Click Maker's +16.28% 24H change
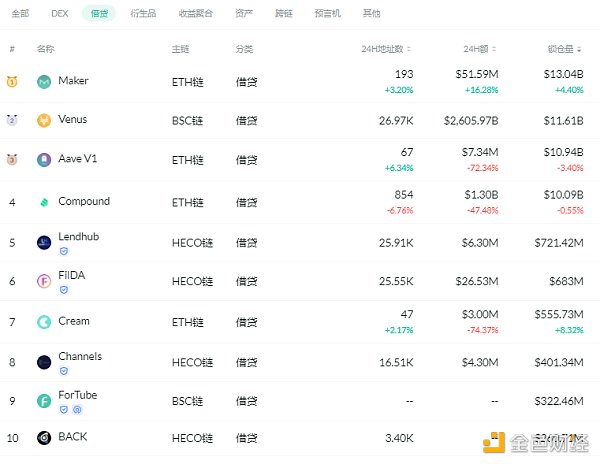The height and width of the screenshot is (464, 600). 481,90
